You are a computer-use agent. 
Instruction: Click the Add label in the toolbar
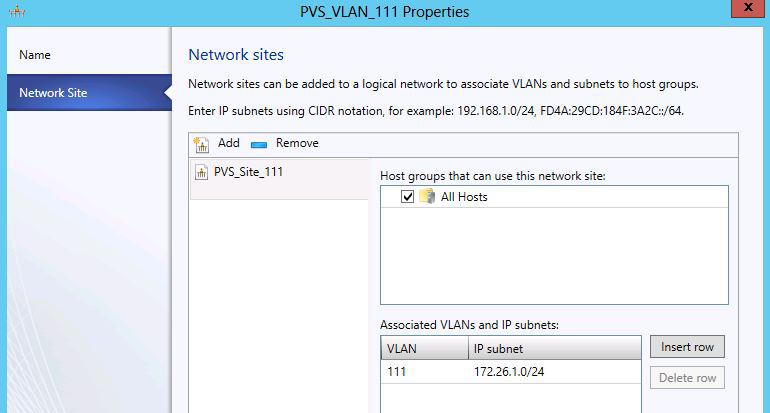click(229, 143)
